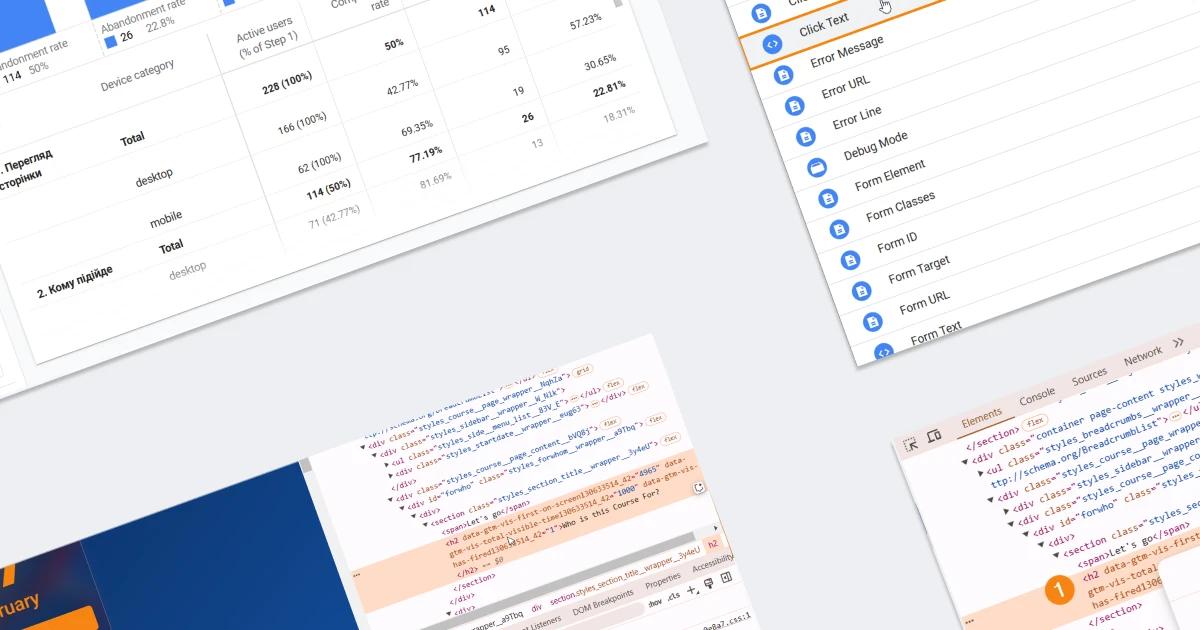Switch to the Console tab

point(1037,397)
